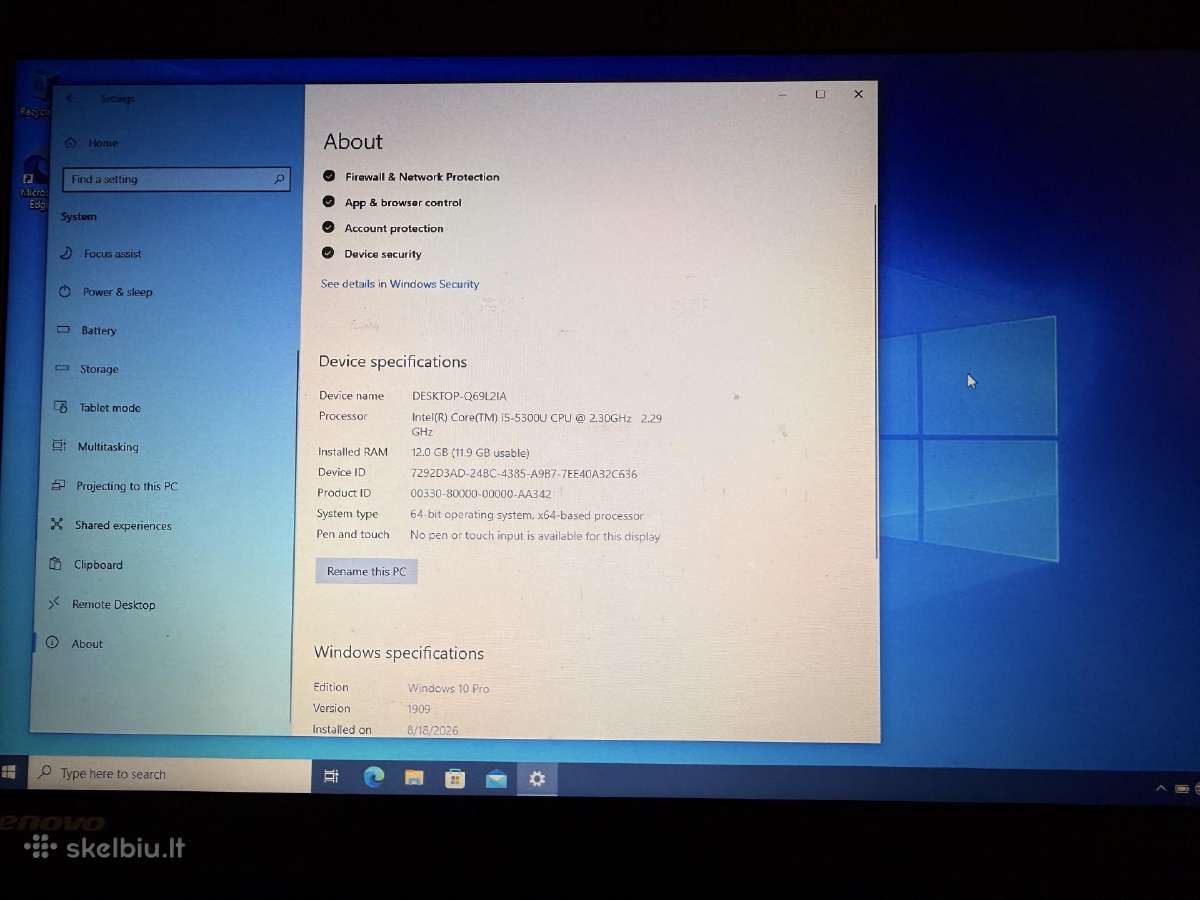1200x900 pixels.
Task: Click the Home icon in sidebar
Action: click(x=71, y=142)
